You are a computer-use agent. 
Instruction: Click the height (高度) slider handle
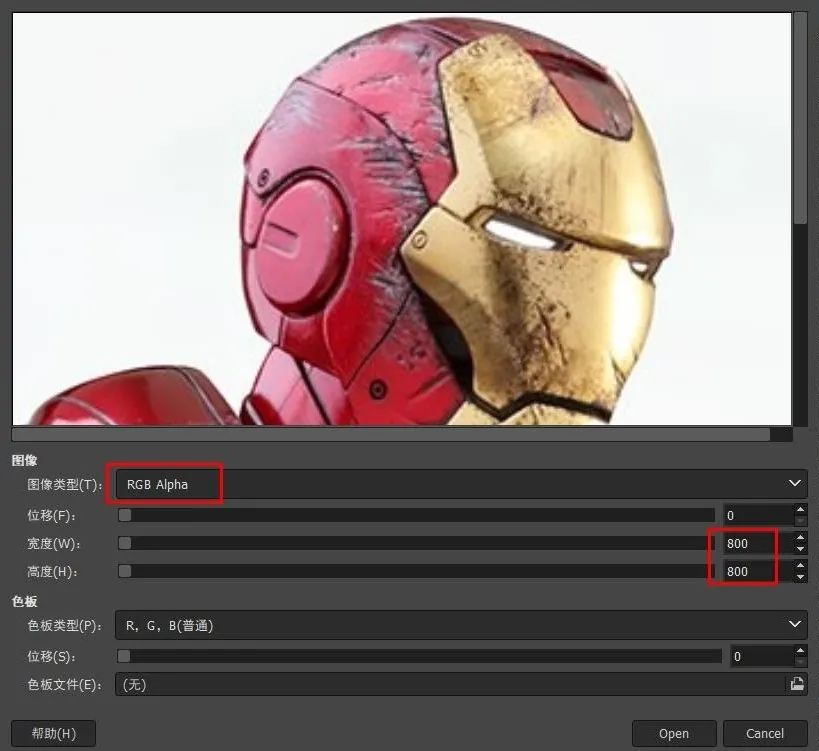pos(125,571)
